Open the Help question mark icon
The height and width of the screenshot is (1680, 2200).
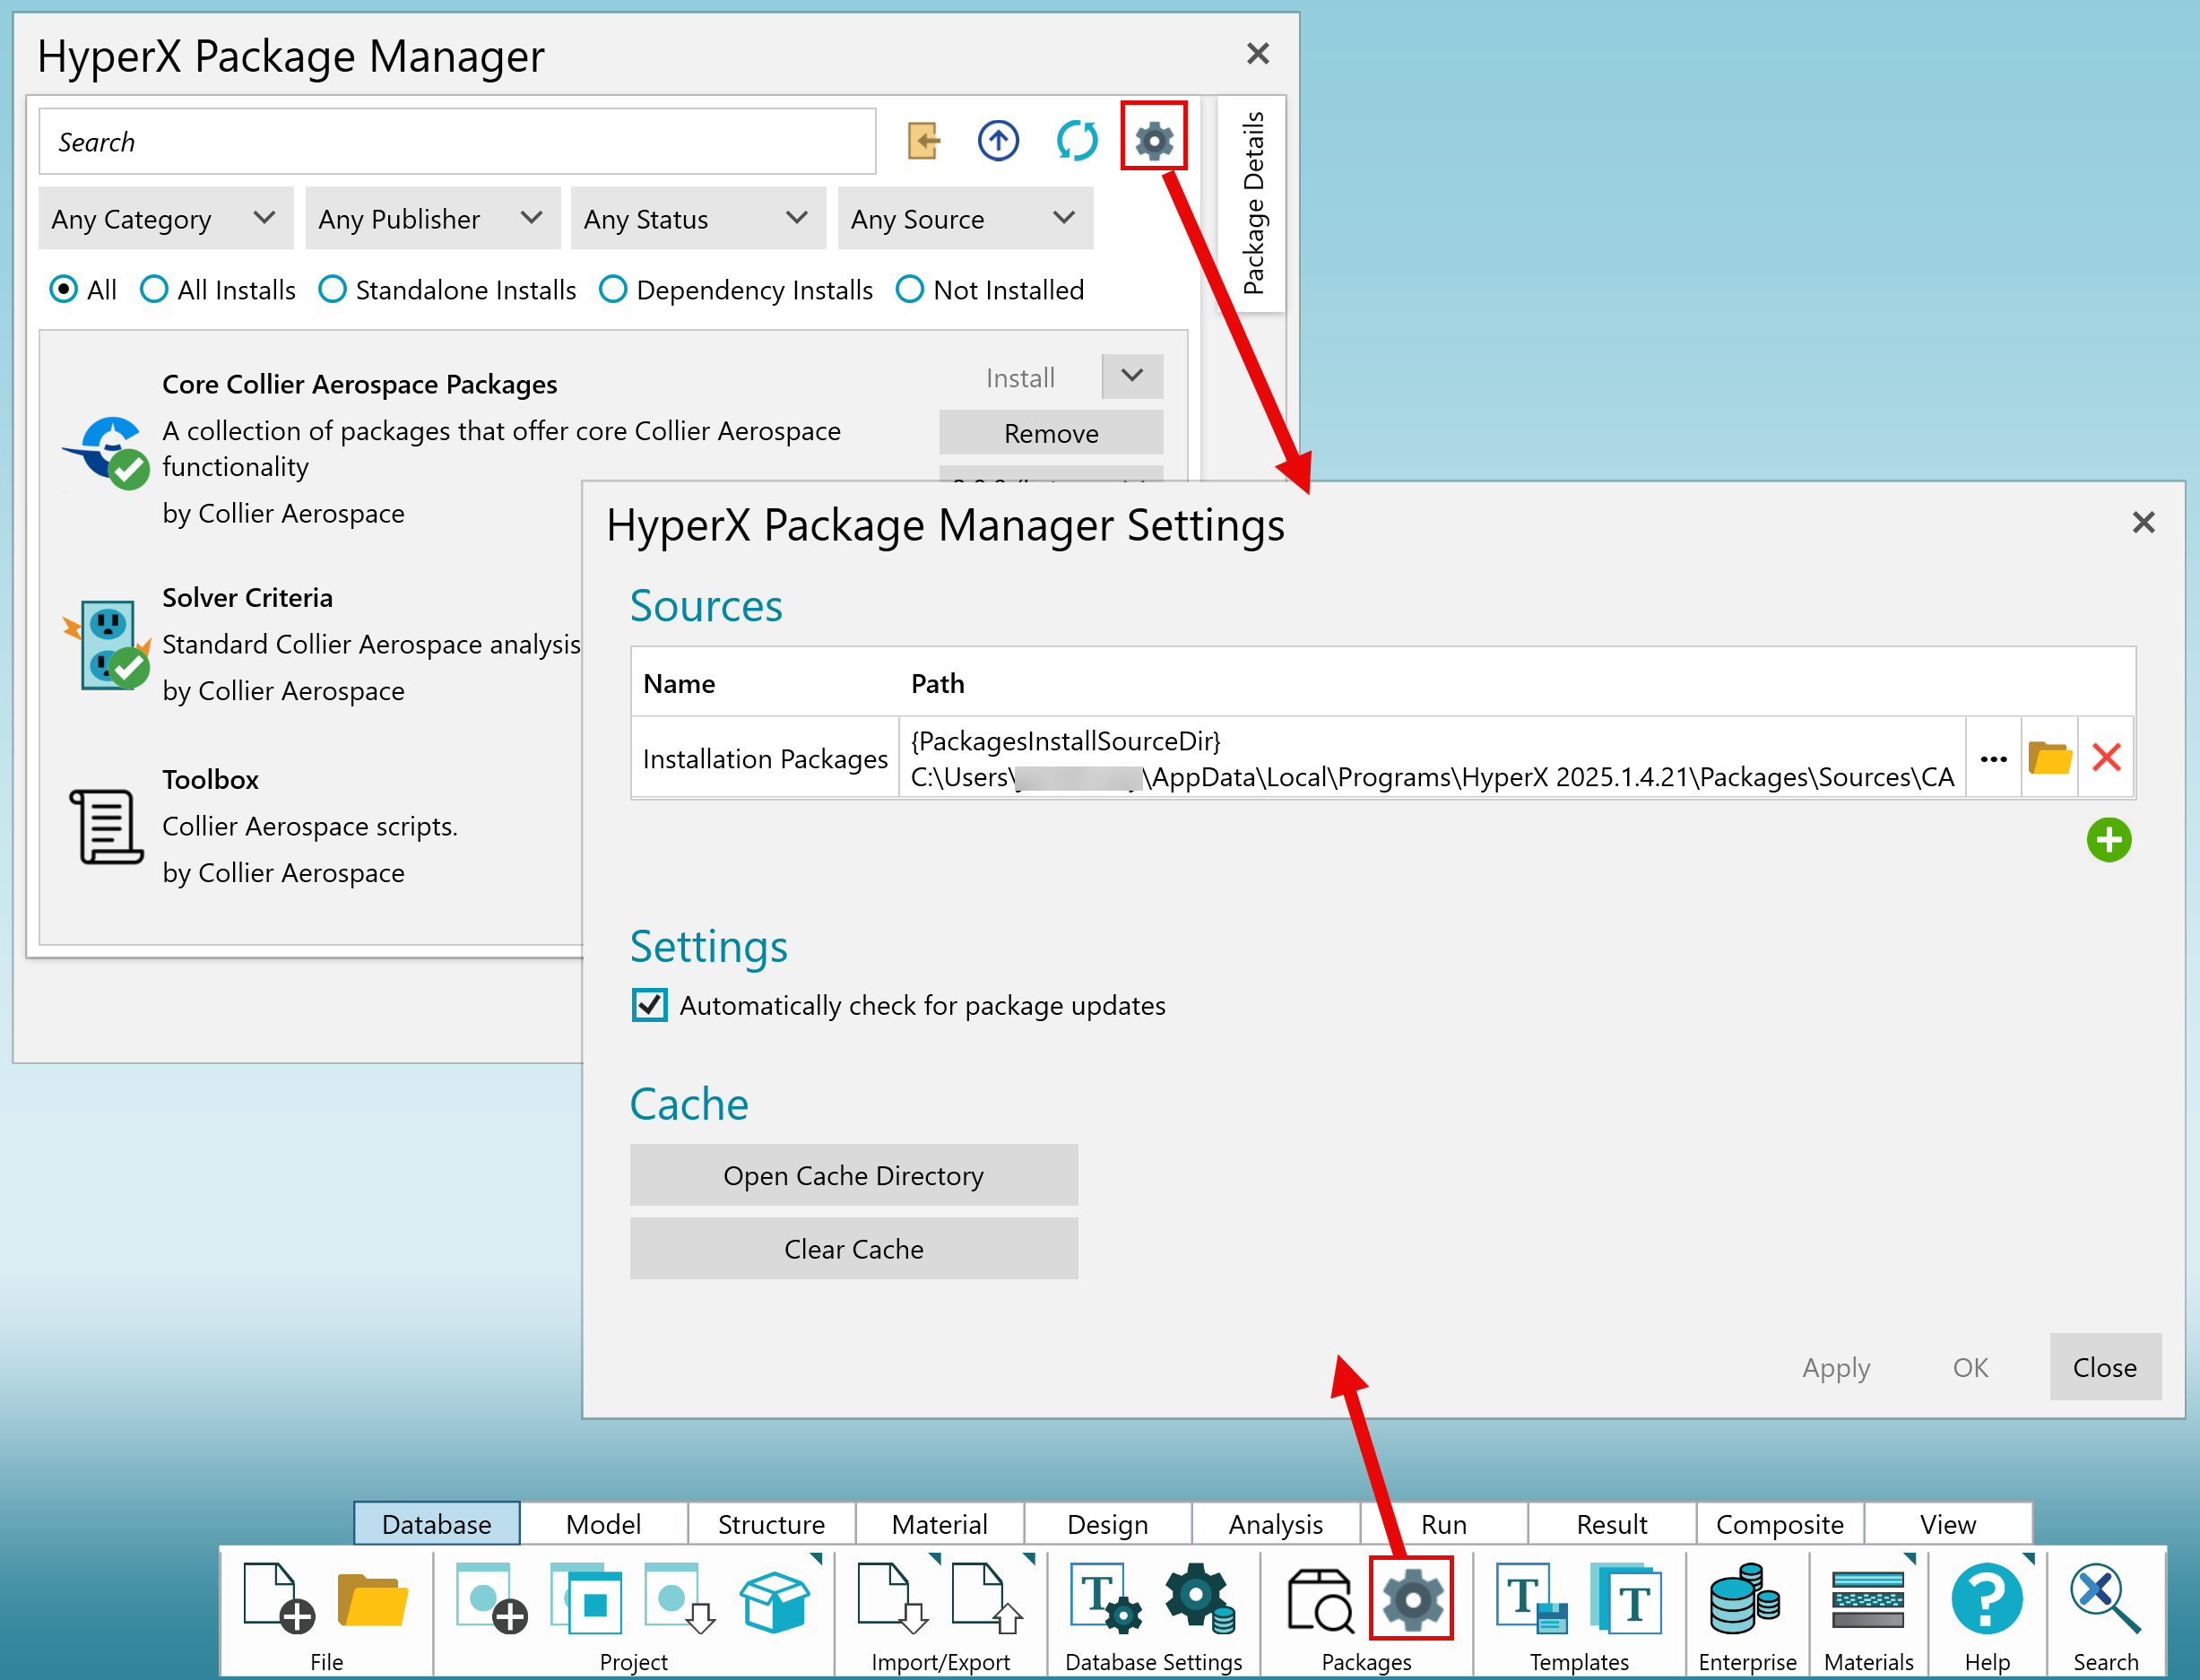point(1986,1598)
